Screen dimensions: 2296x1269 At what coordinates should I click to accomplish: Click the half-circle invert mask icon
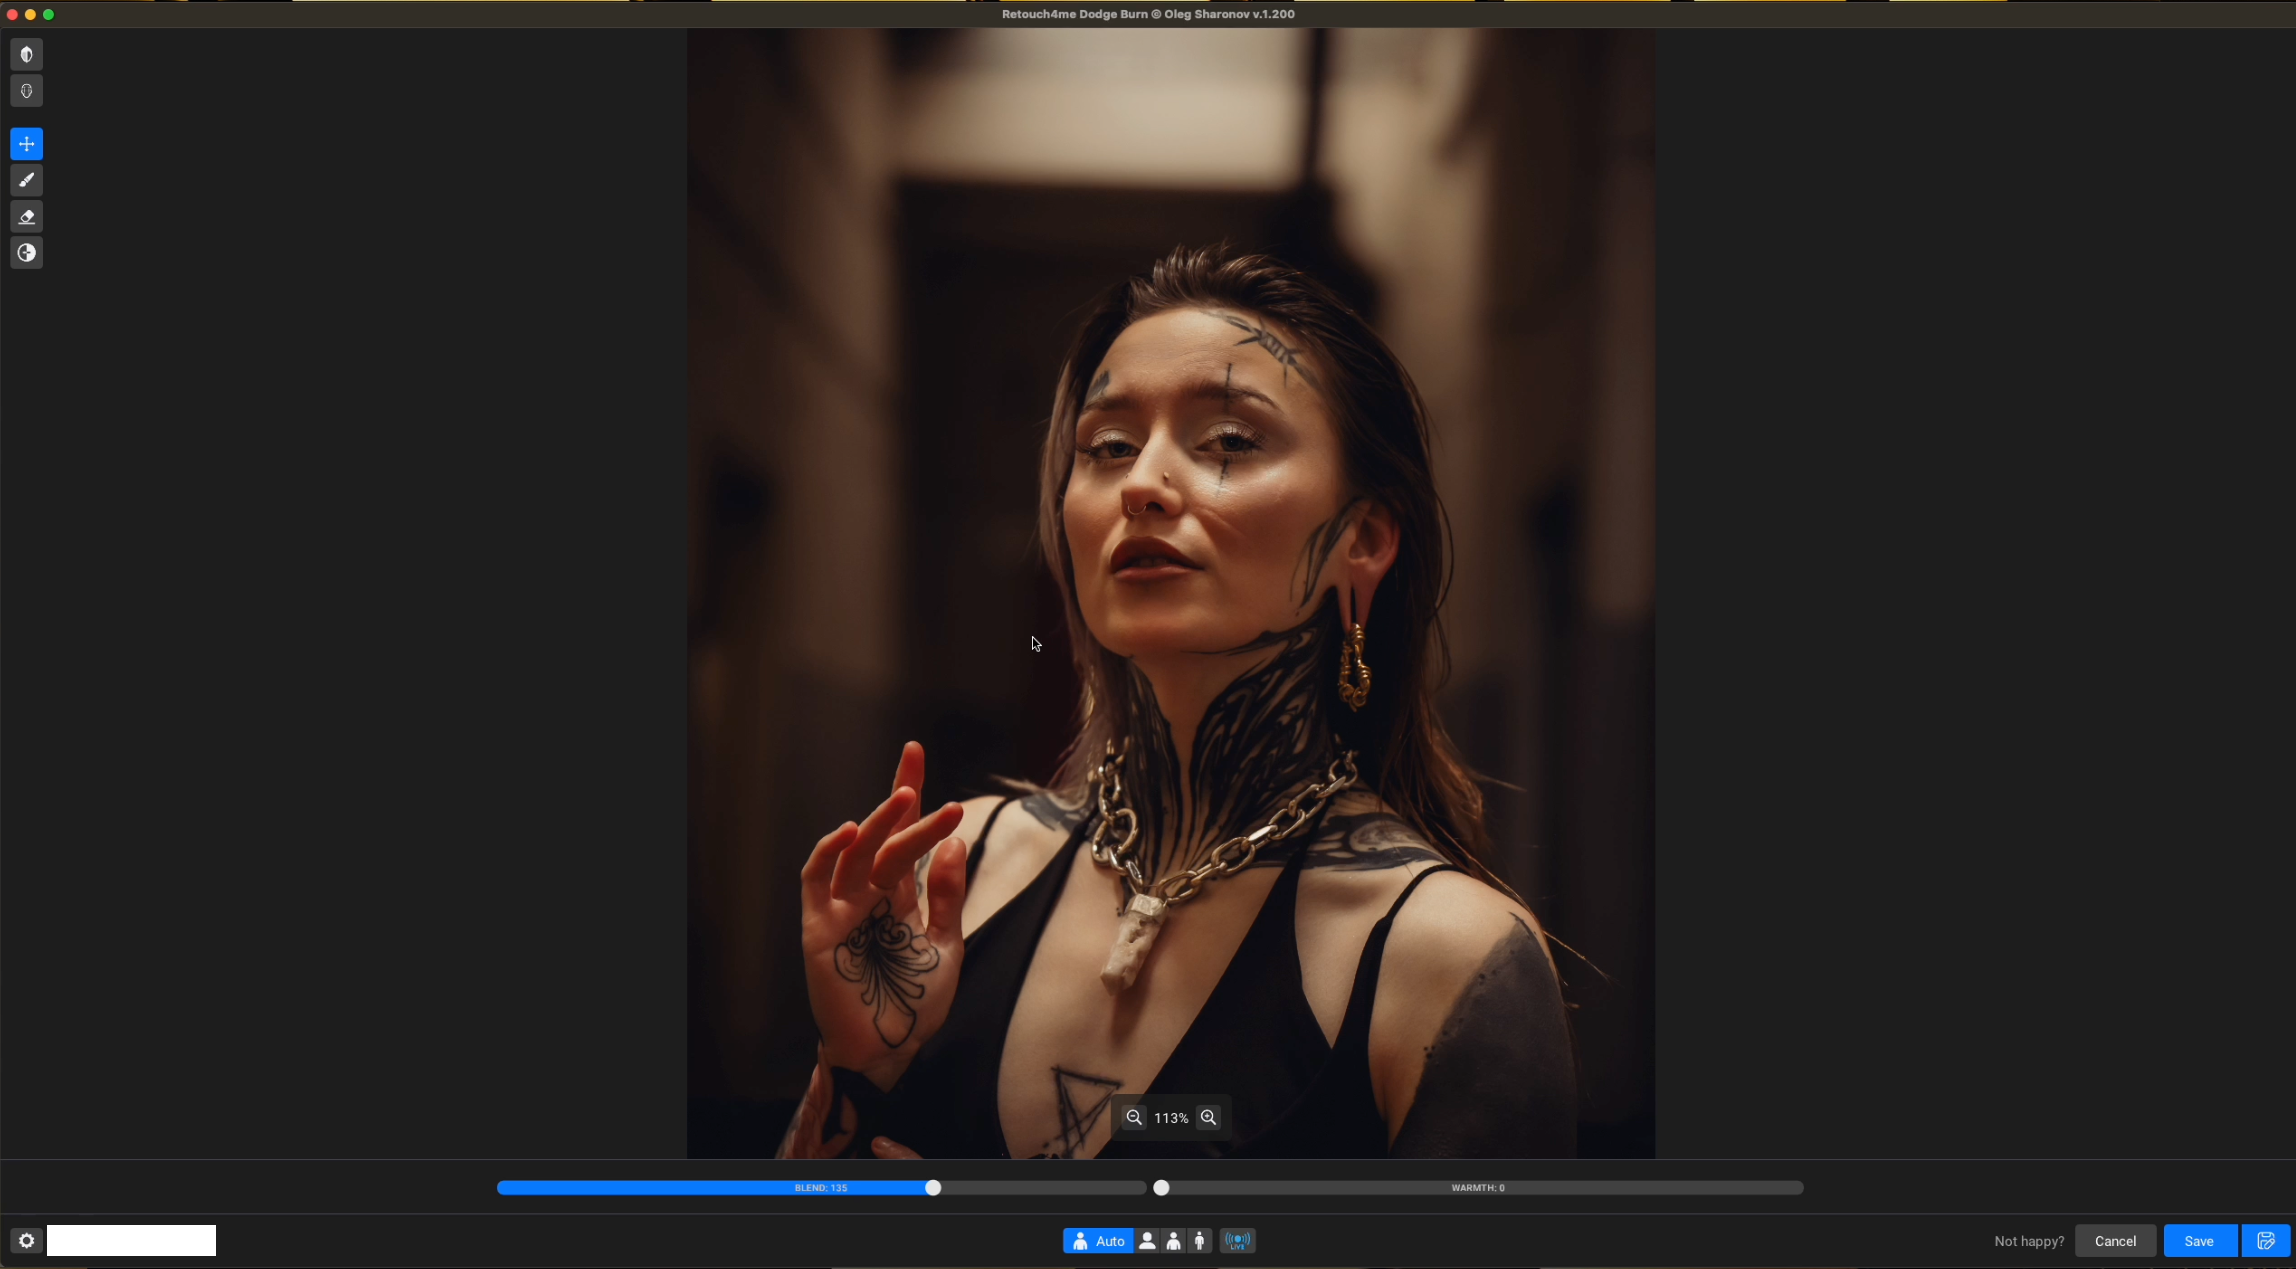point(27,253)
